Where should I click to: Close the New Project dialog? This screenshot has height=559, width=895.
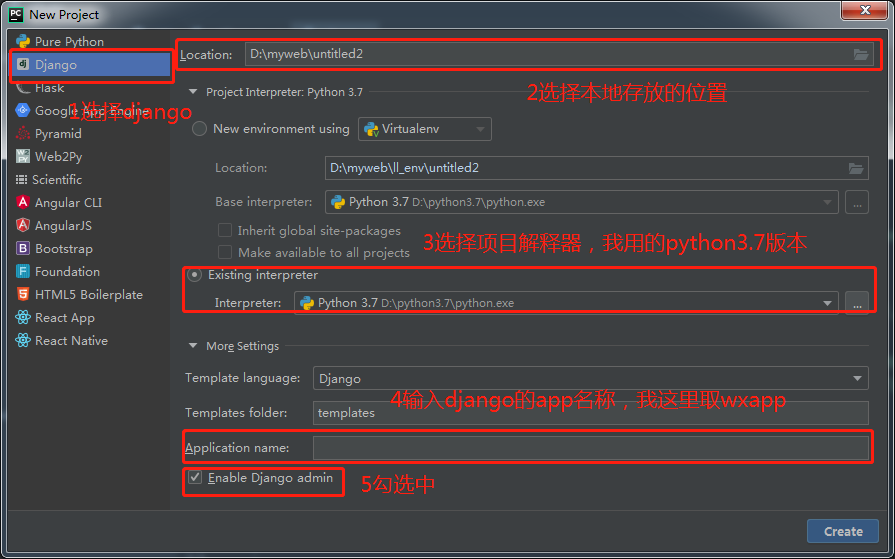(x=864, y=10)
